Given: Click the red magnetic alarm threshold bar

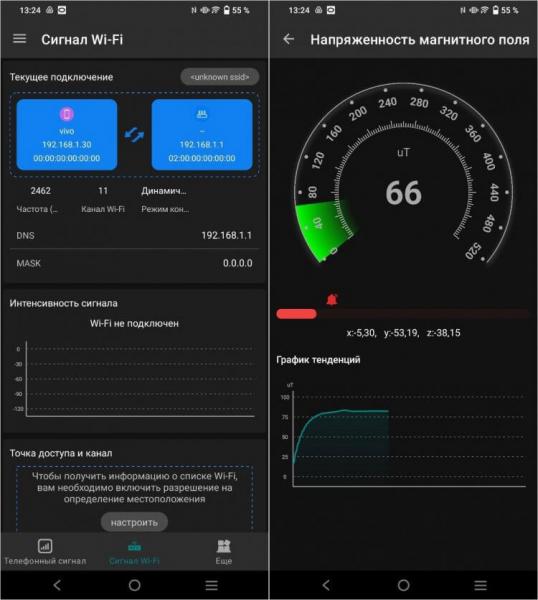Looking at the screenshot, I should (x=296, y=314).
